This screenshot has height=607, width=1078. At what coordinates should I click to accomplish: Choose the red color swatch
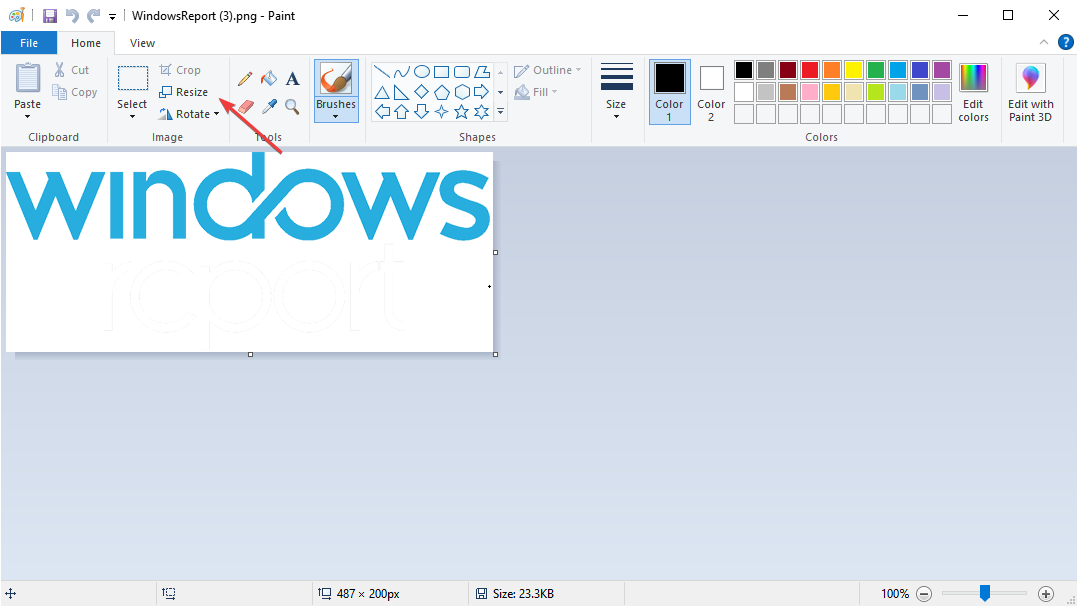[x=810, y=69]
